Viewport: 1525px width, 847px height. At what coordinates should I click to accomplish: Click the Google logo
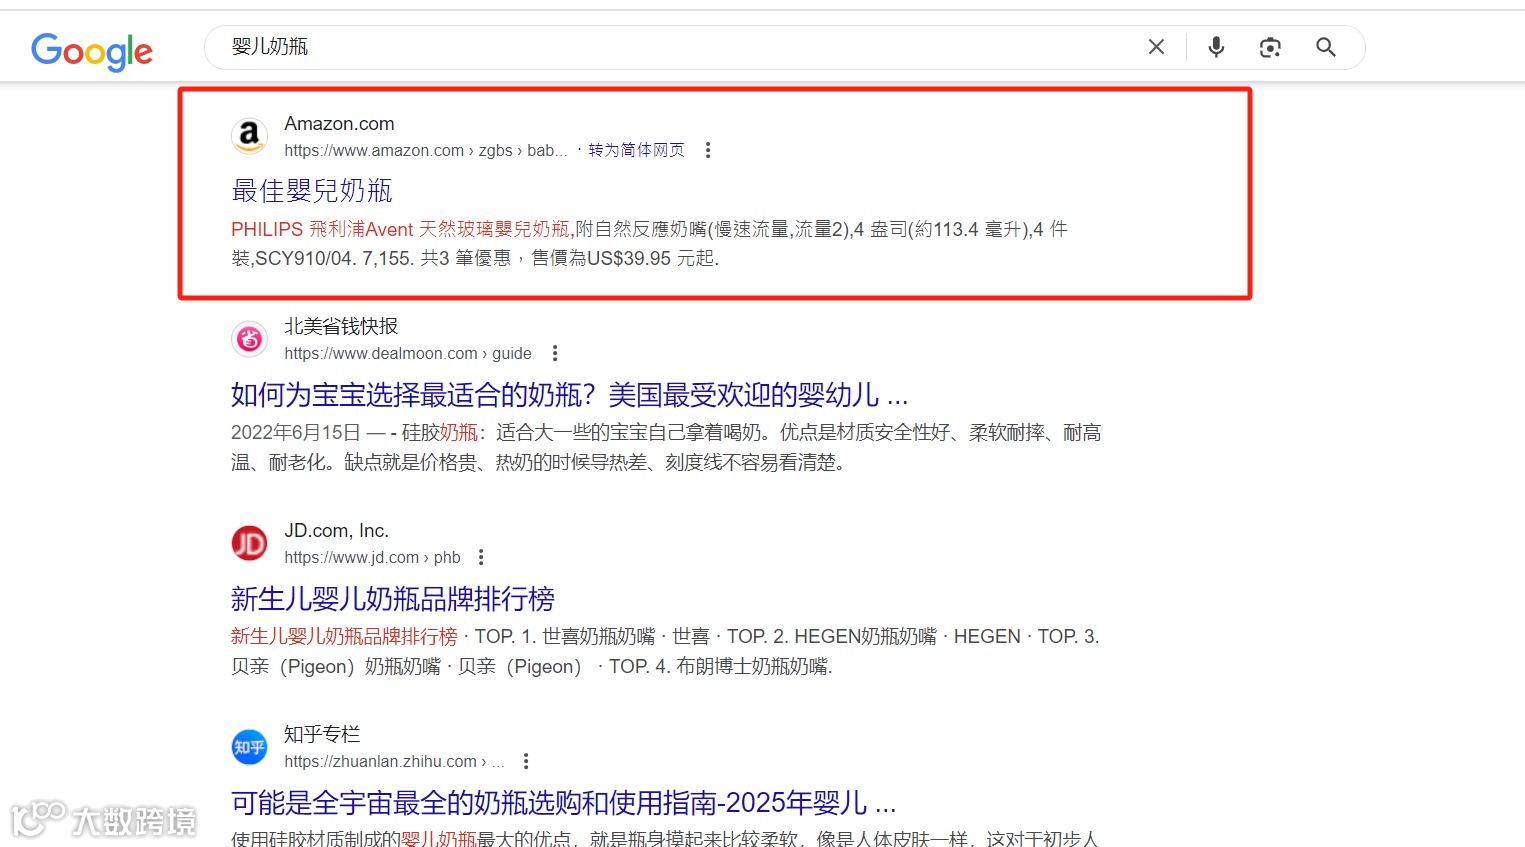92,50
